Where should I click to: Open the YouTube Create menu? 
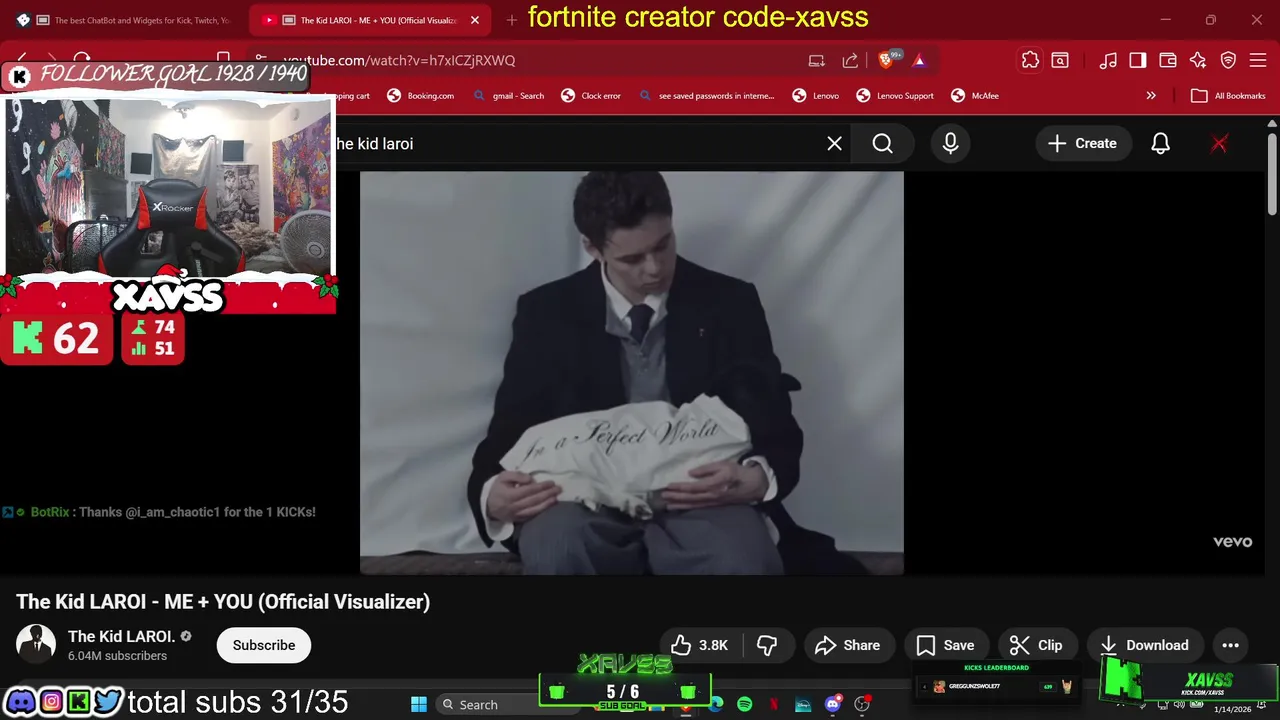(1082, 144)
